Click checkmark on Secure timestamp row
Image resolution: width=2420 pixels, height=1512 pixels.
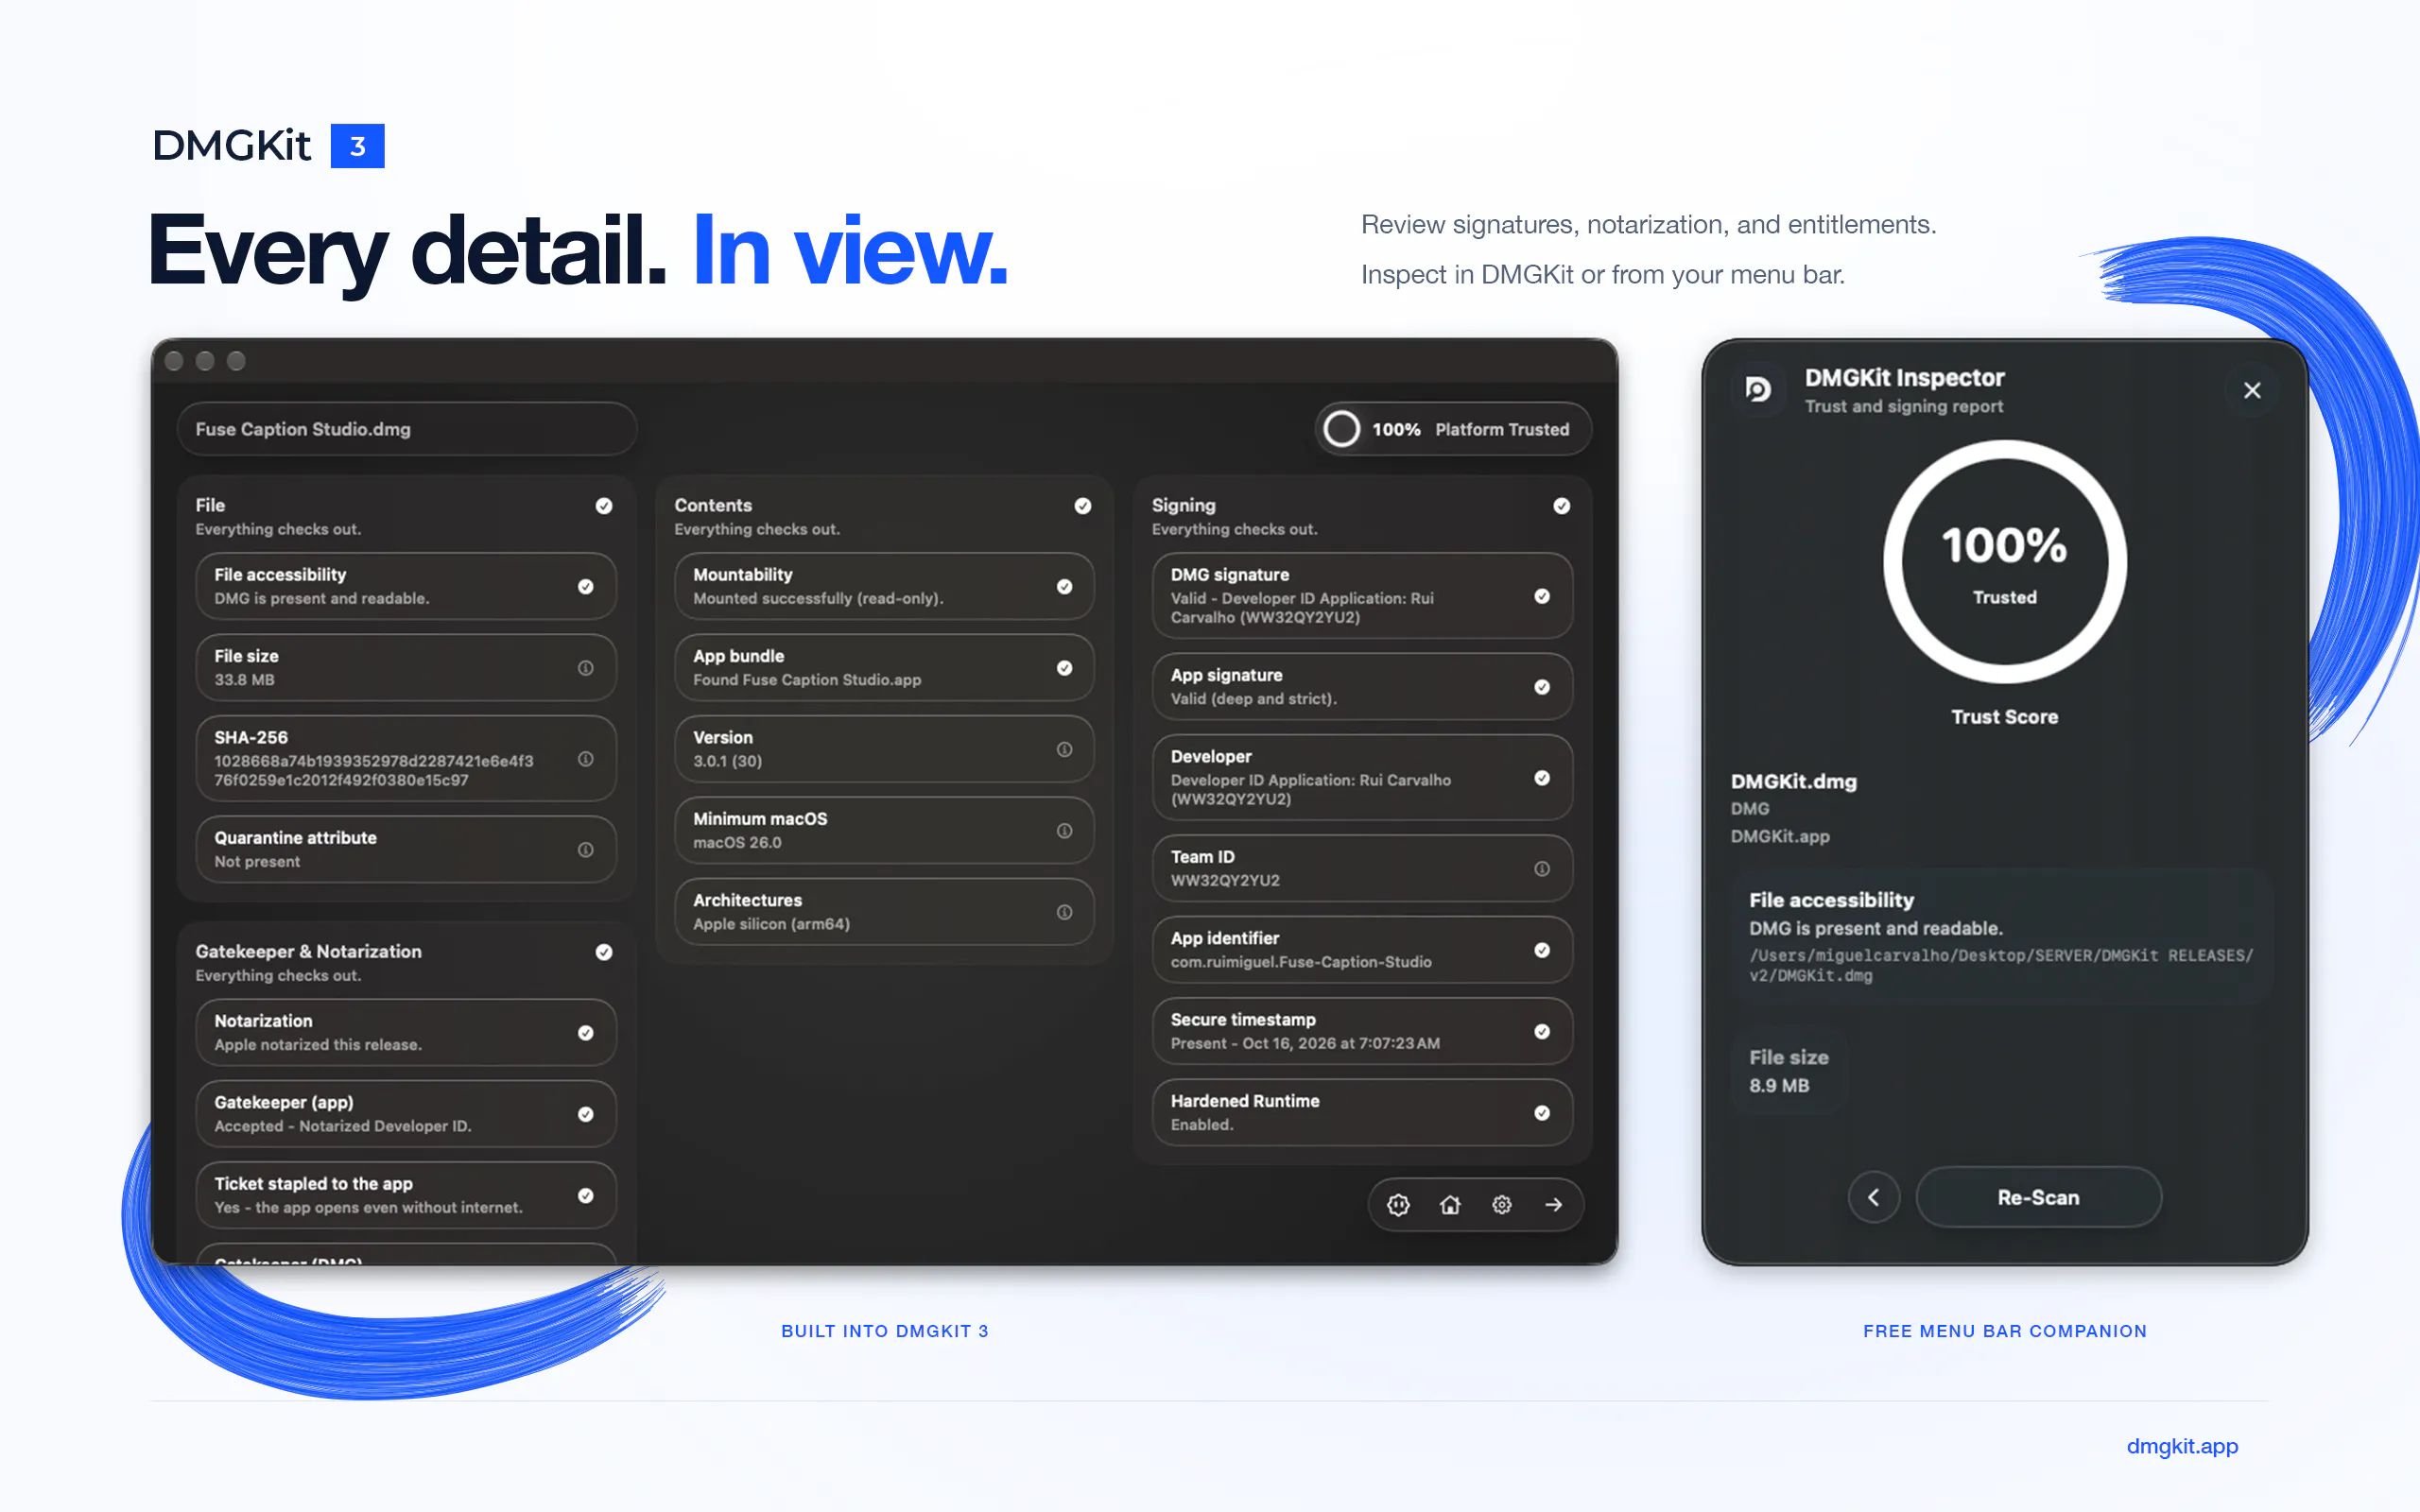pos(1542,1032)
